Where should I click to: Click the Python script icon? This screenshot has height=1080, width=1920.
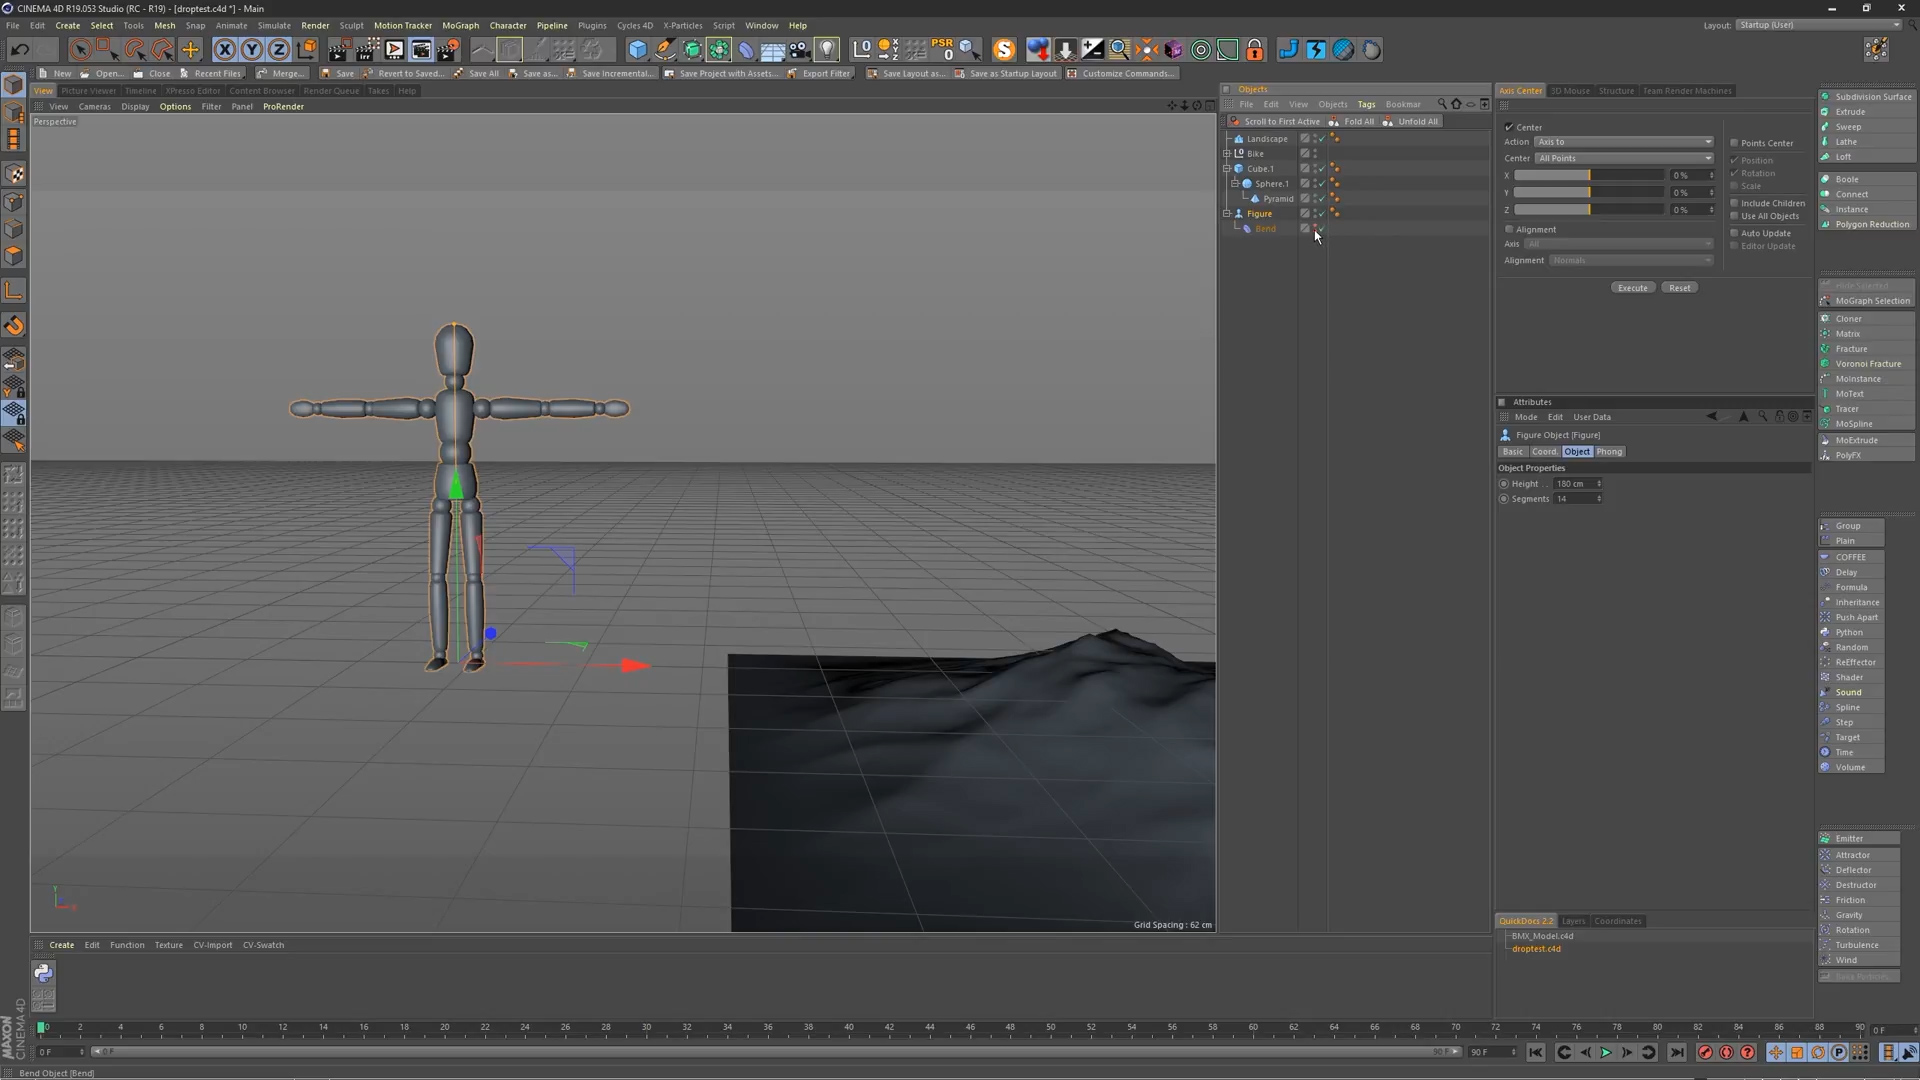pos(43,972)
